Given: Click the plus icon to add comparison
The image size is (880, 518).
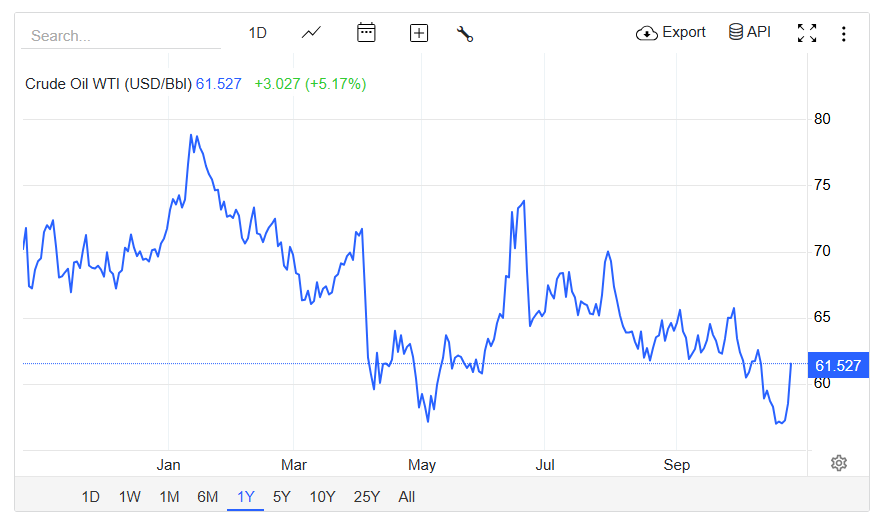Looking at the screenshot, I should (x=419, y=33).
